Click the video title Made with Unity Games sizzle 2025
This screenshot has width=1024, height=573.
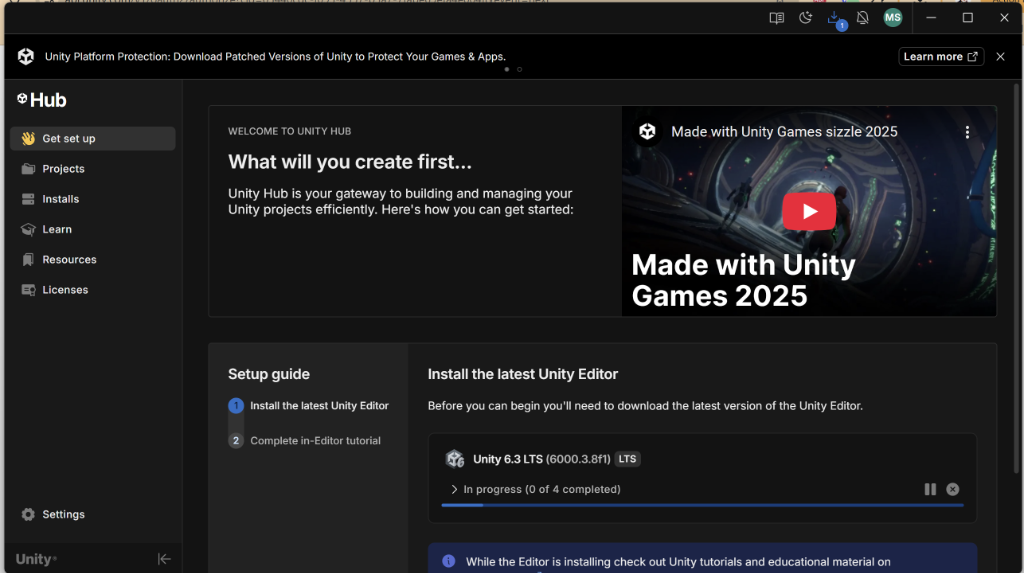(784, 132)
